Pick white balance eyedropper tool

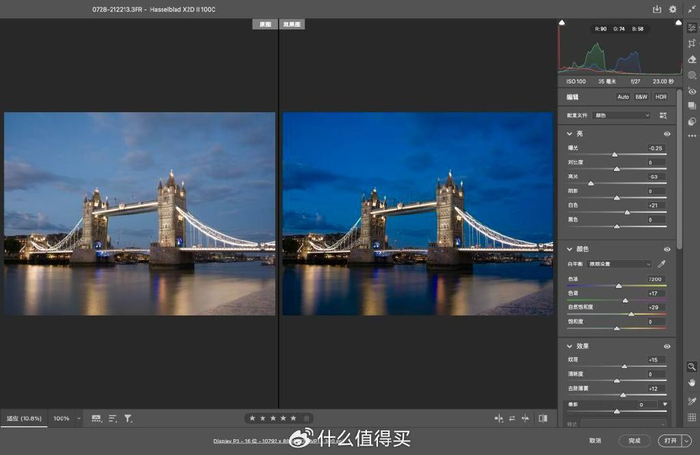pos(662,264)
